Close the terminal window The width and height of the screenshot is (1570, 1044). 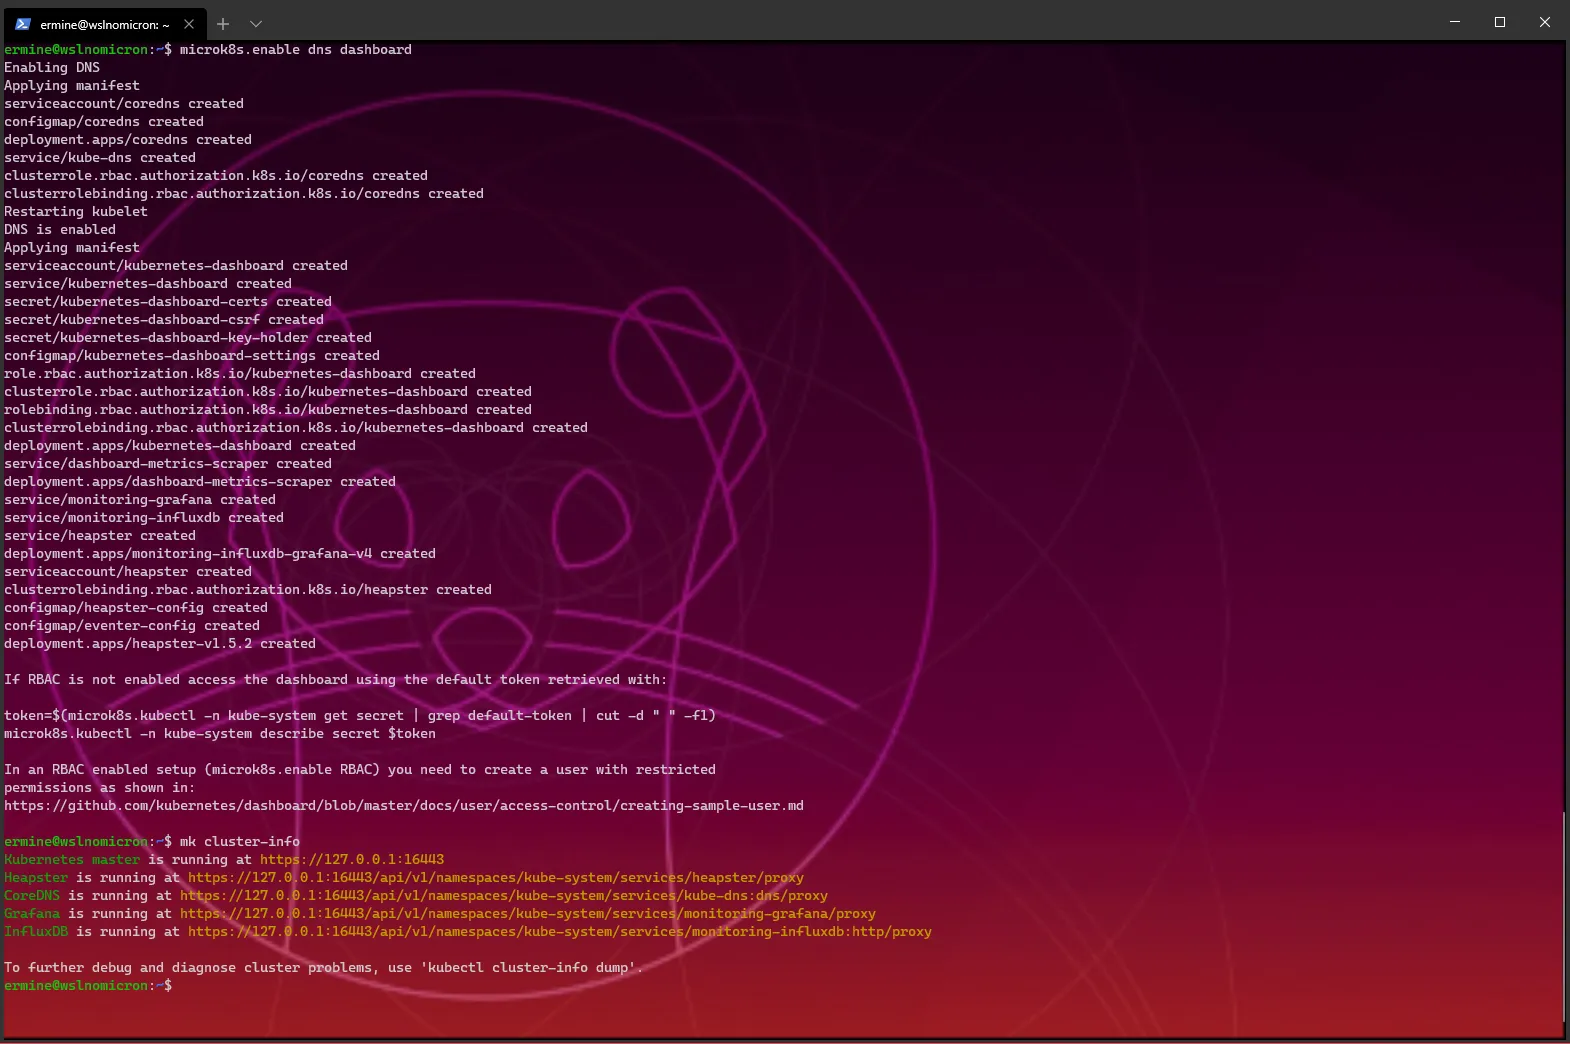click(x=1545, y=22)
